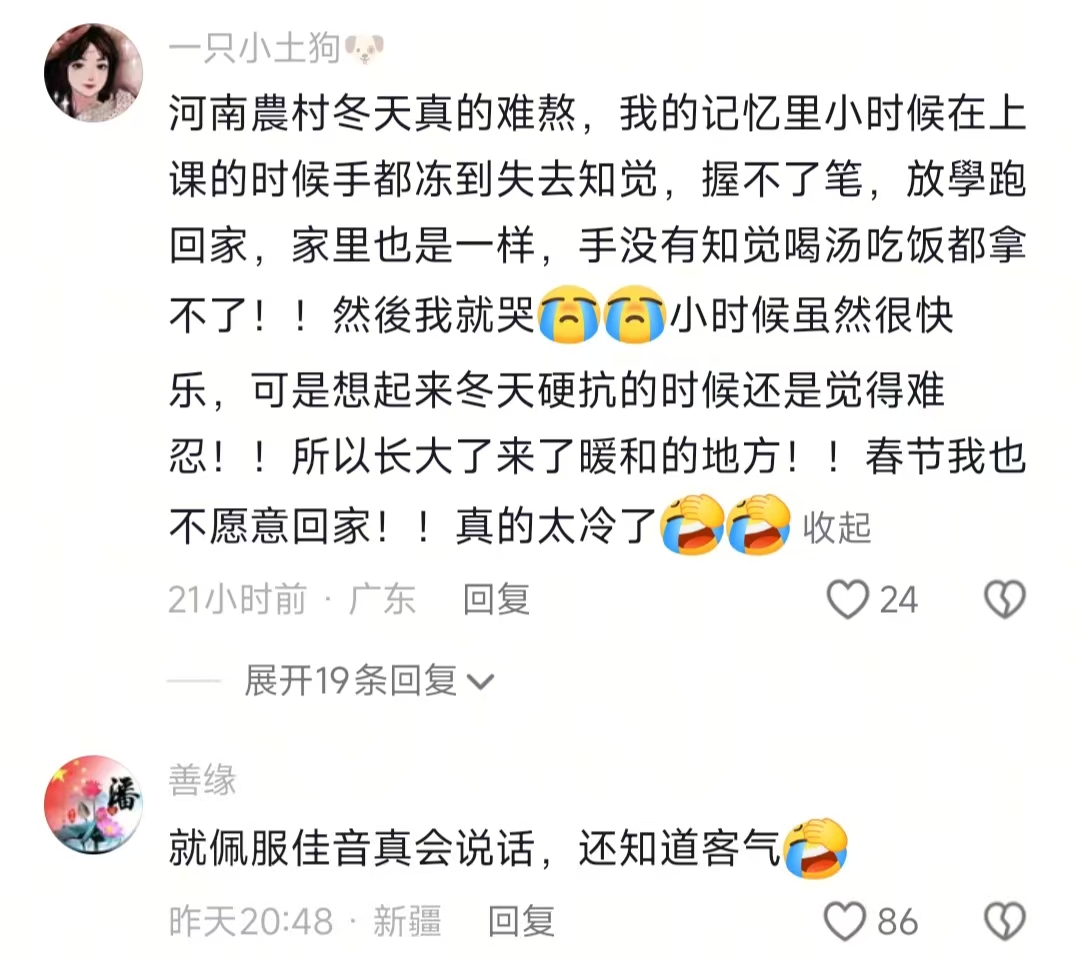
Task: Open username 一只小土狗
Action: [254, 50]
